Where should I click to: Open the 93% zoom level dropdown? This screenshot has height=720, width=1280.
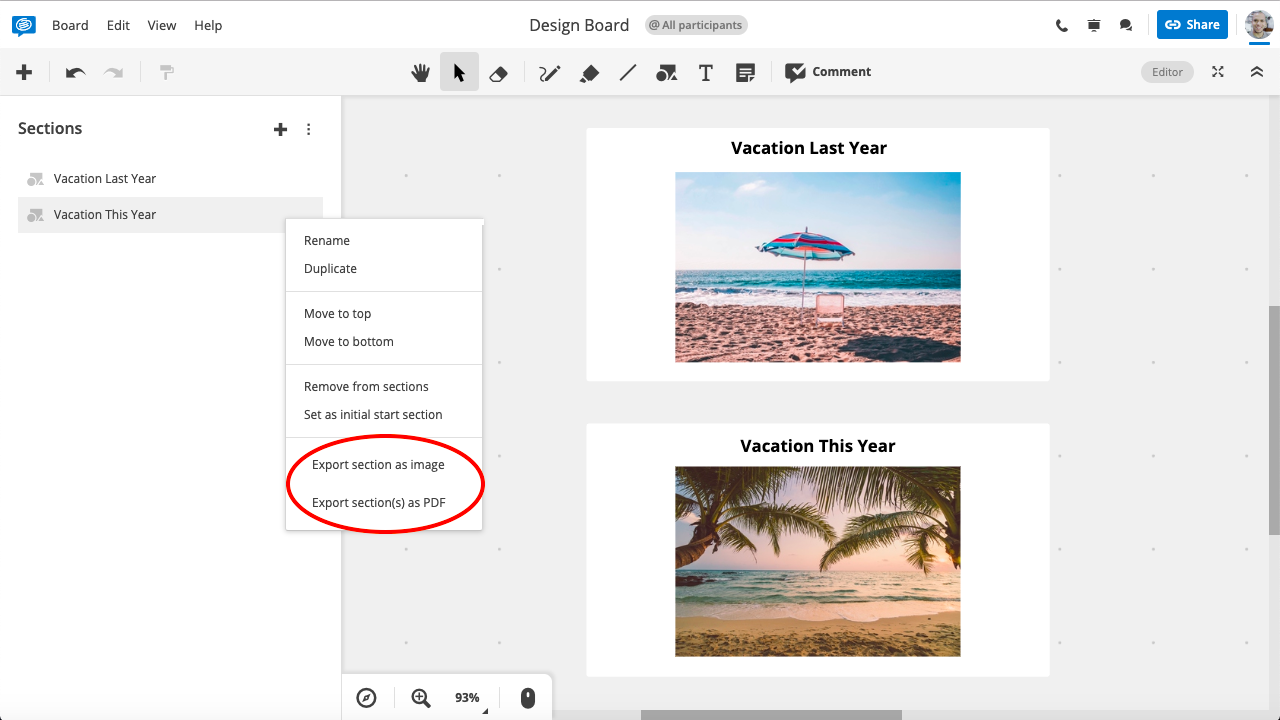pyautogui.click(x=467, y=697)
